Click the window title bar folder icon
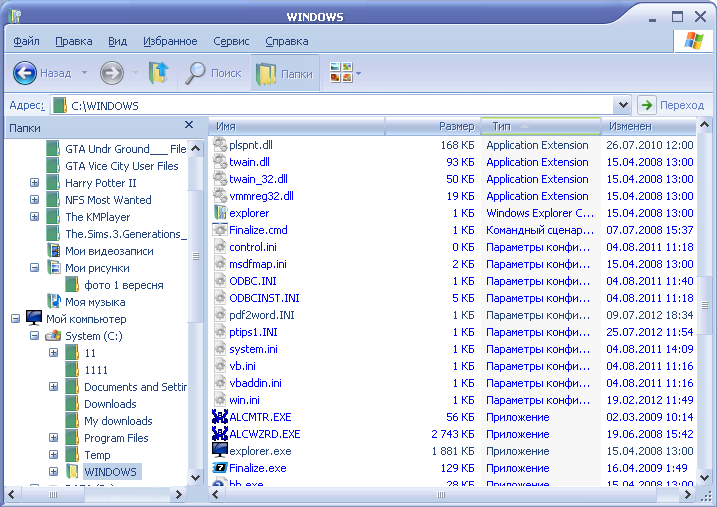Screen dimensions: 717x507 (x=15, y=16)
